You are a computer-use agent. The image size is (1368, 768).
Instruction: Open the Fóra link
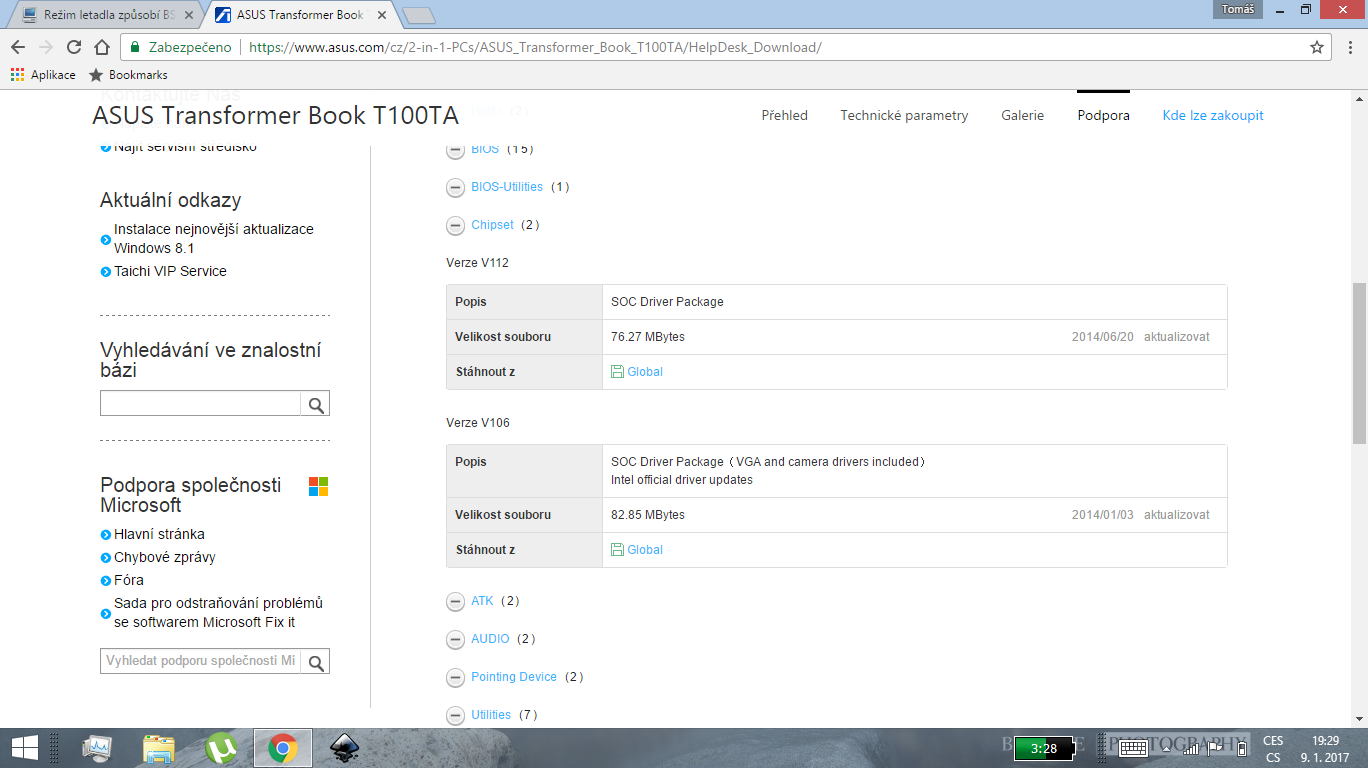click(x=129, y=580)
